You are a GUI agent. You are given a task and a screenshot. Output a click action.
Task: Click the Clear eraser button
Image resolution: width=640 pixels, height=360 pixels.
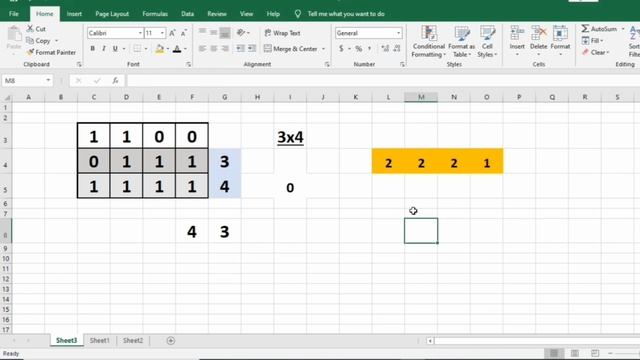coord(596,52)
